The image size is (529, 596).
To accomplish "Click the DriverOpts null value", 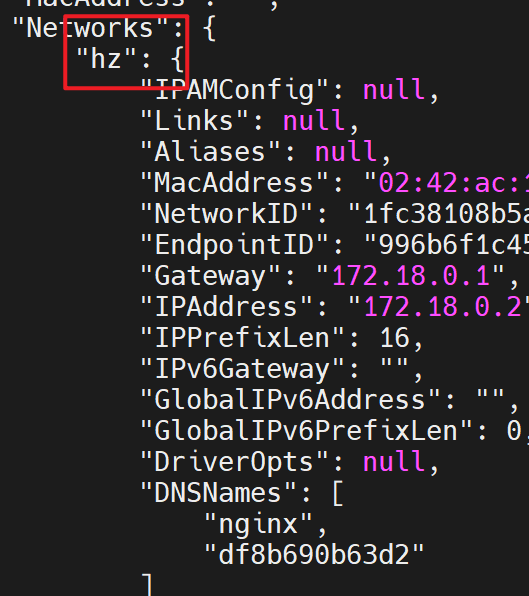I will point(394,462).
